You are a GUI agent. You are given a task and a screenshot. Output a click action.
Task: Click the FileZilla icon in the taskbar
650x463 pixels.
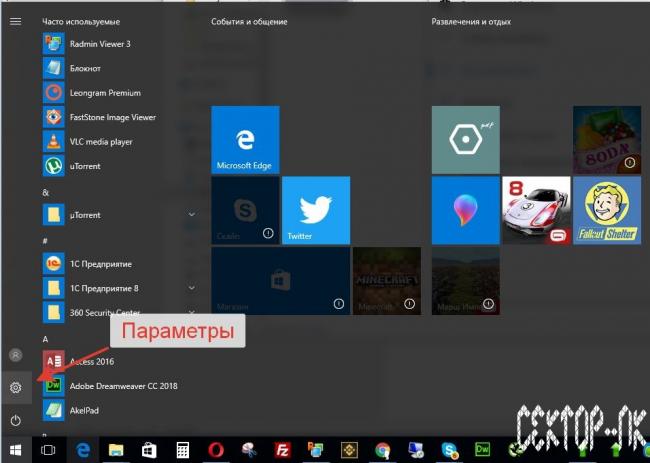click(281, 451)
